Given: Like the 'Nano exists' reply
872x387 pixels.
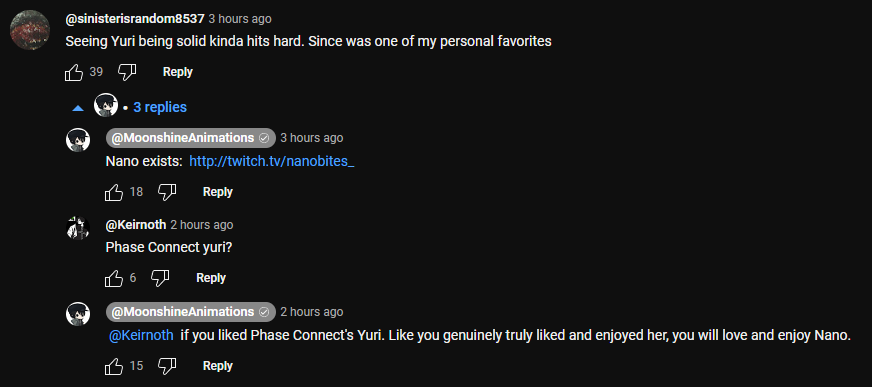Looking at the screenshot, I should [113, 192].
